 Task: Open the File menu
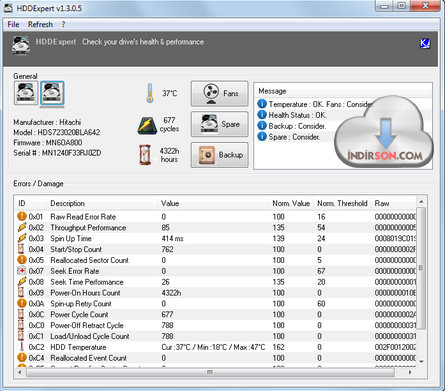(x=13, y=24)
